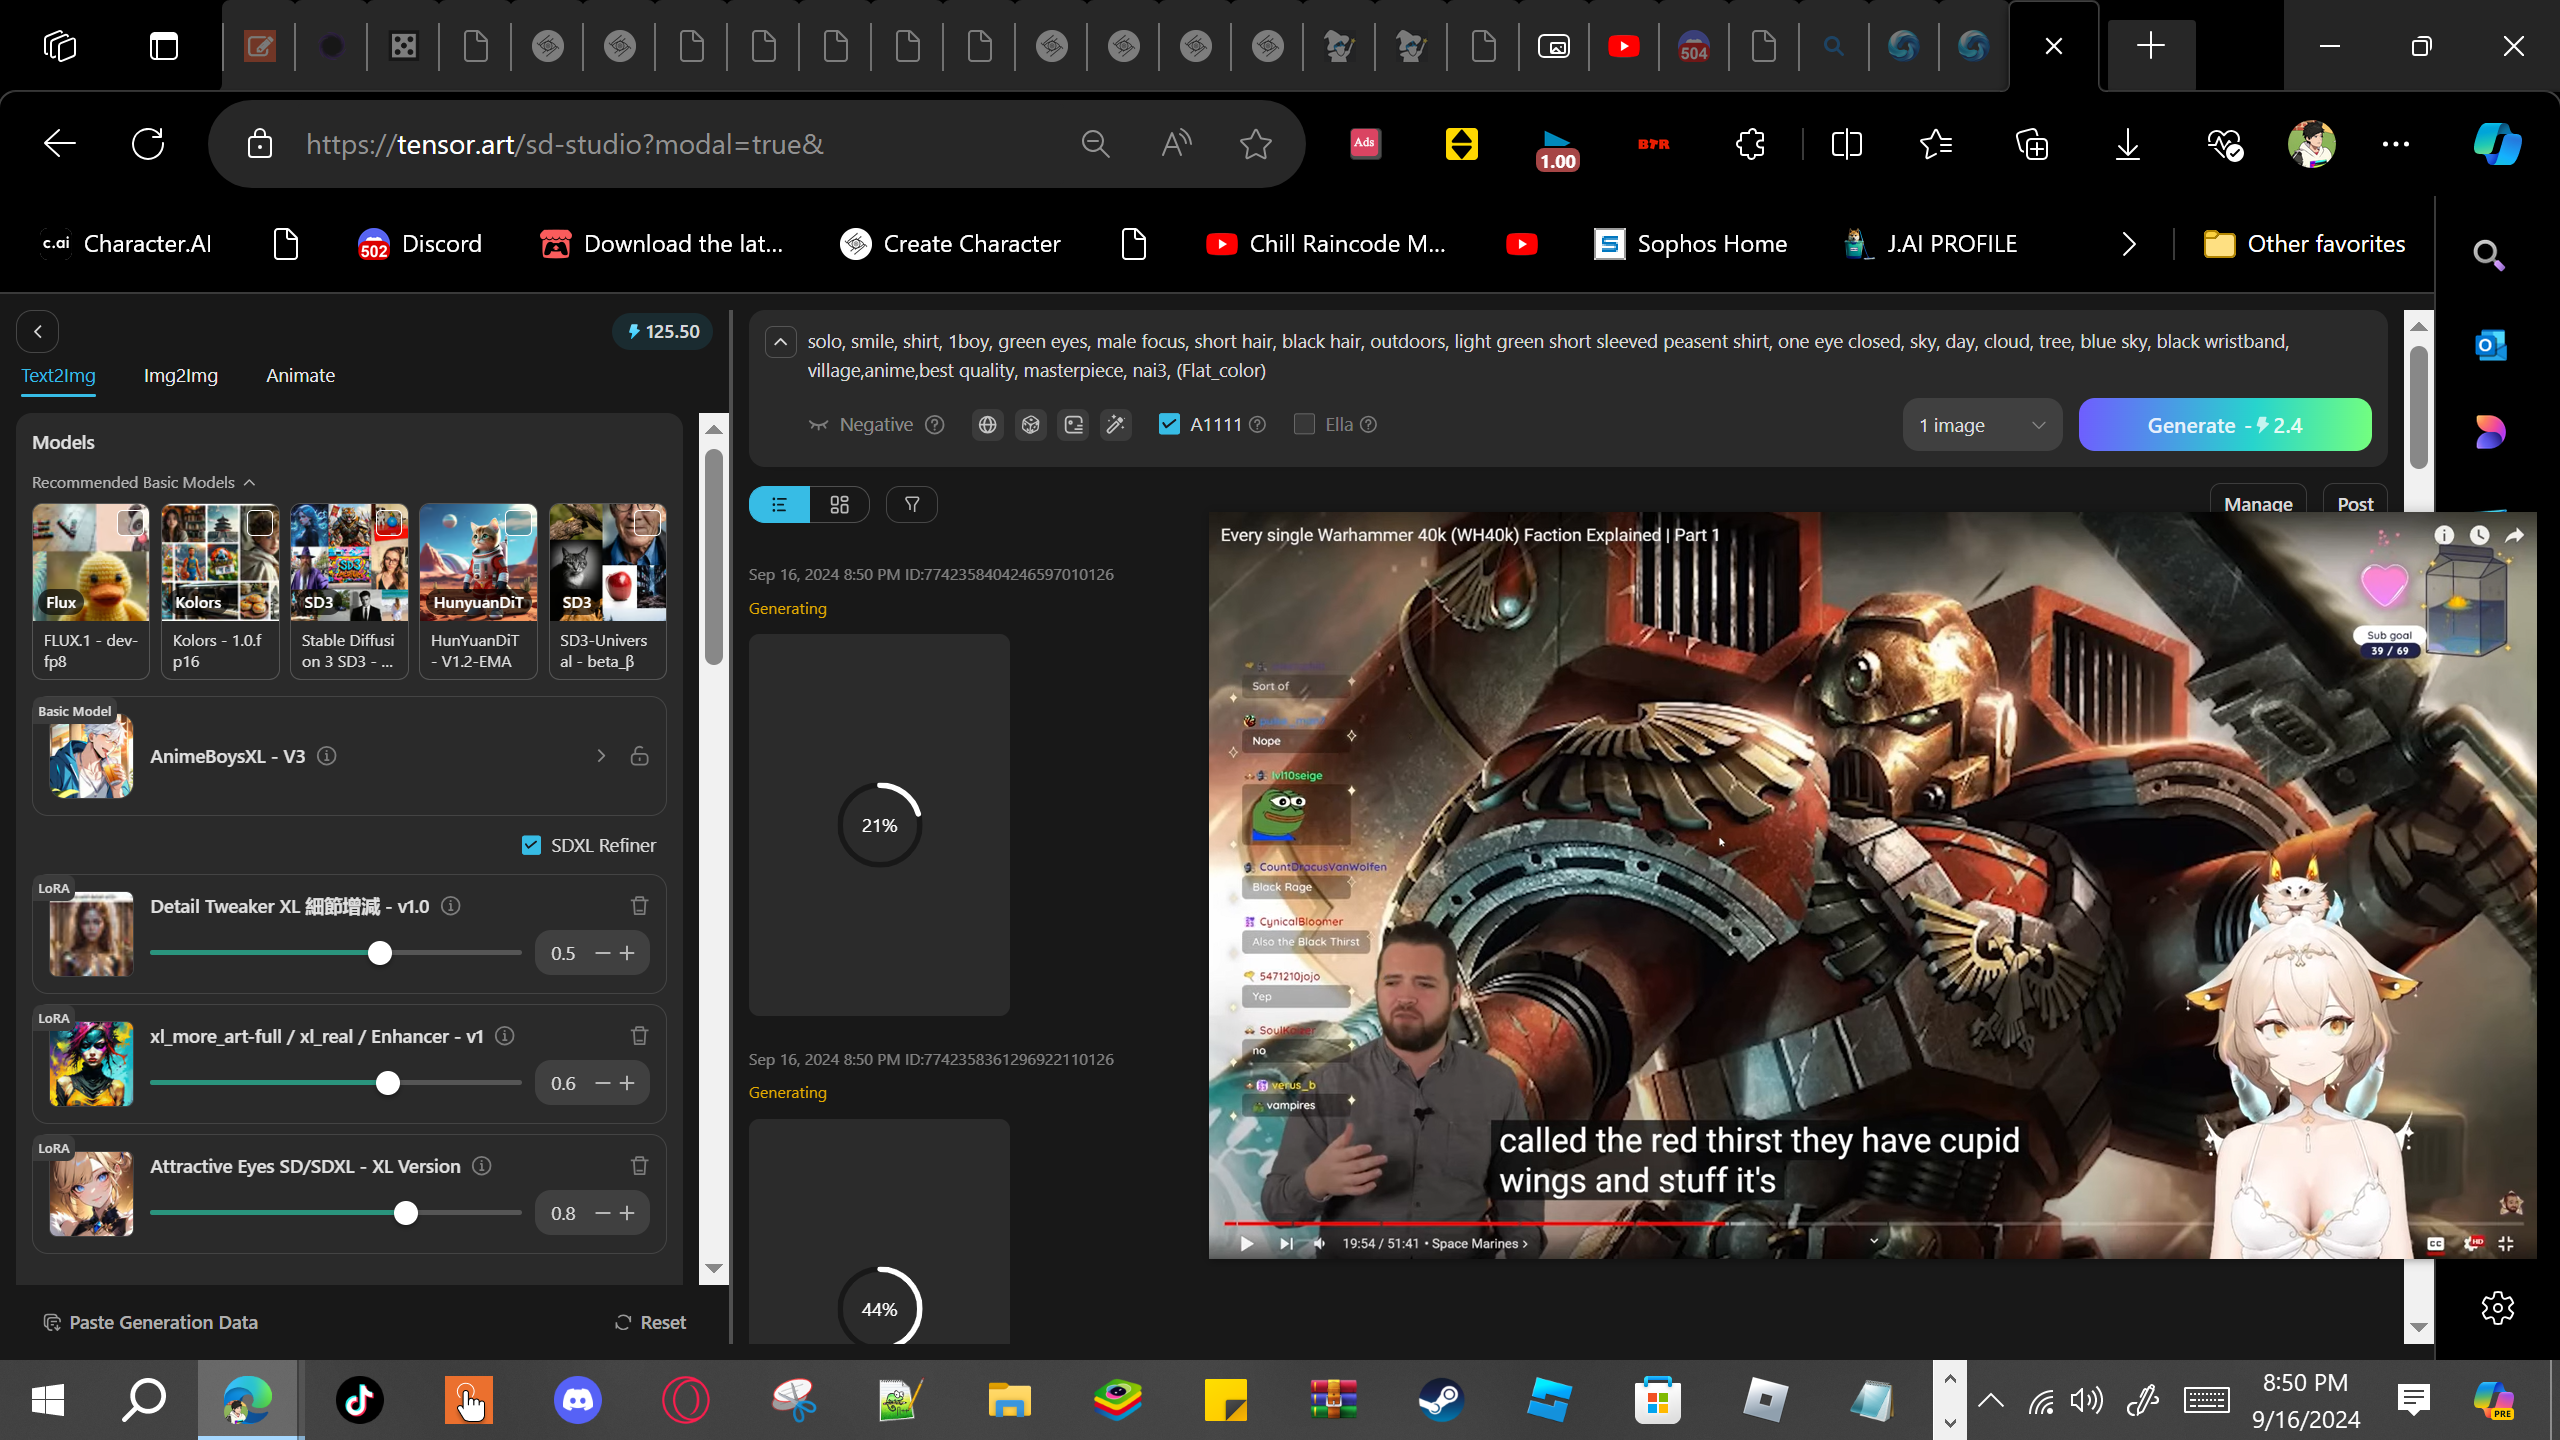
Task: Show info for AnimeBoysXL - V3 model
Action: (326, 756)
